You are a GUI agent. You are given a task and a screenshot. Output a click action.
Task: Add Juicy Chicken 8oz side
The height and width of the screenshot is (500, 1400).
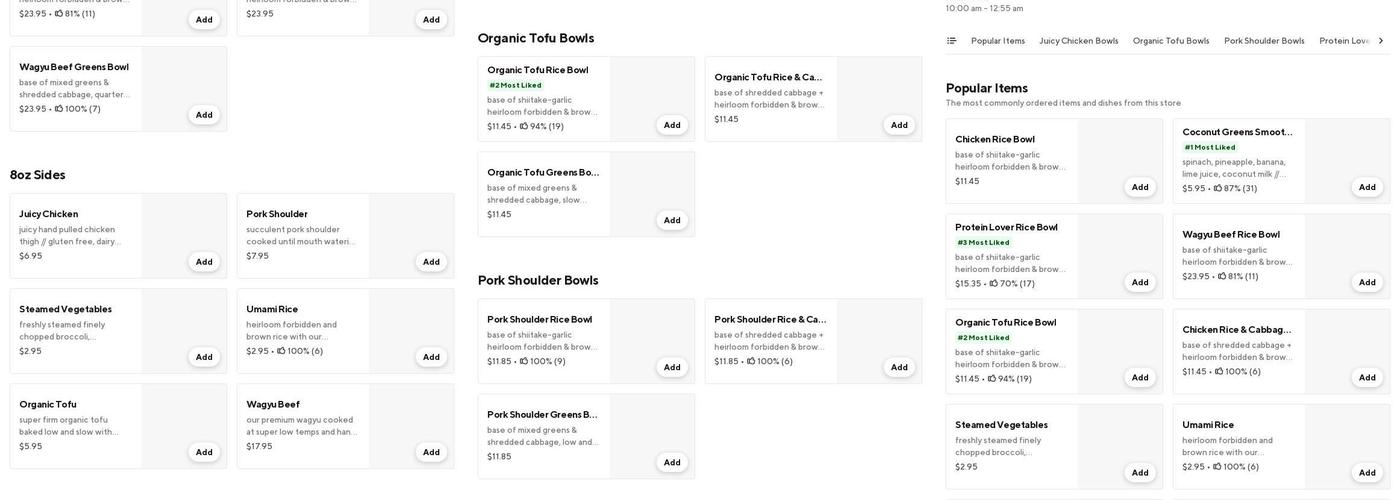pos(204,262)
